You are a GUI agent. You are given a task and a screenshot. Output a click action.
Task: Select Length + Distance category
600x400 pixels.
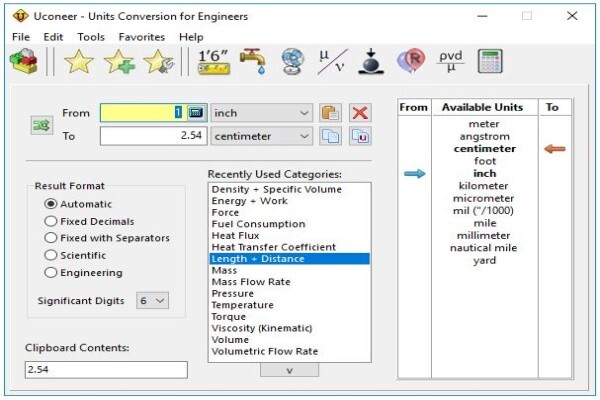point(289,259)
